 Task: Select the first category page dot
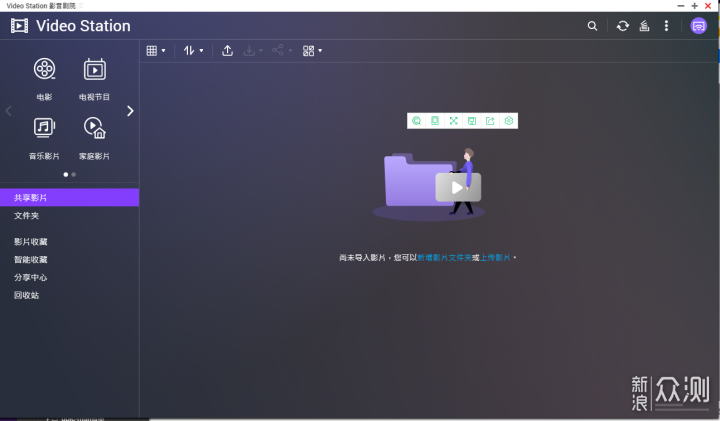tap(66, 174)
